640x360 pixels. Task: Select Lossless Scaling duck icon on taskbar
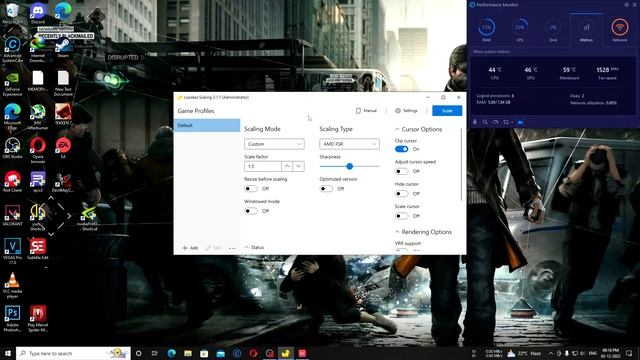pos(286,353)
